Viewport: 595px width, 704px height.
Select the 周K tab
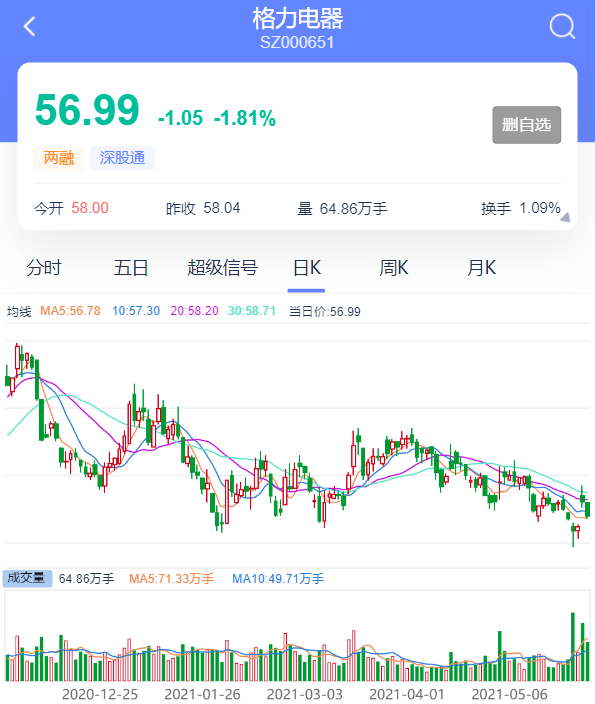394,268
